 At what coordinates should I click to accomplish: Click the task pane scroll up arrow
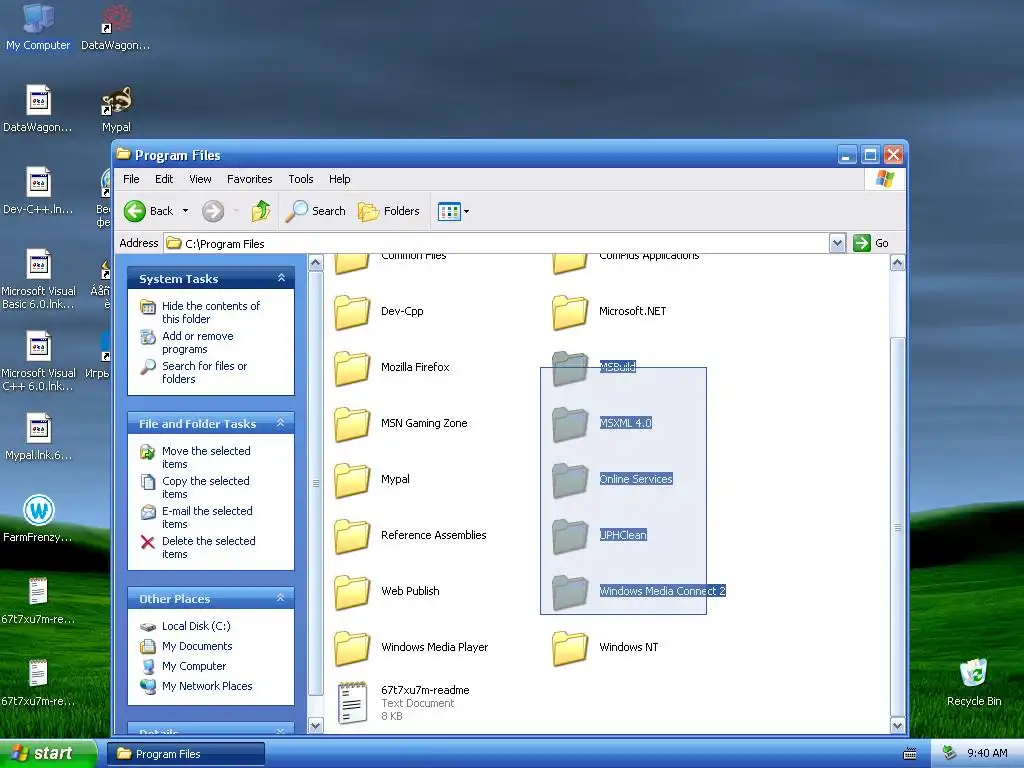(x=315, y=263)
